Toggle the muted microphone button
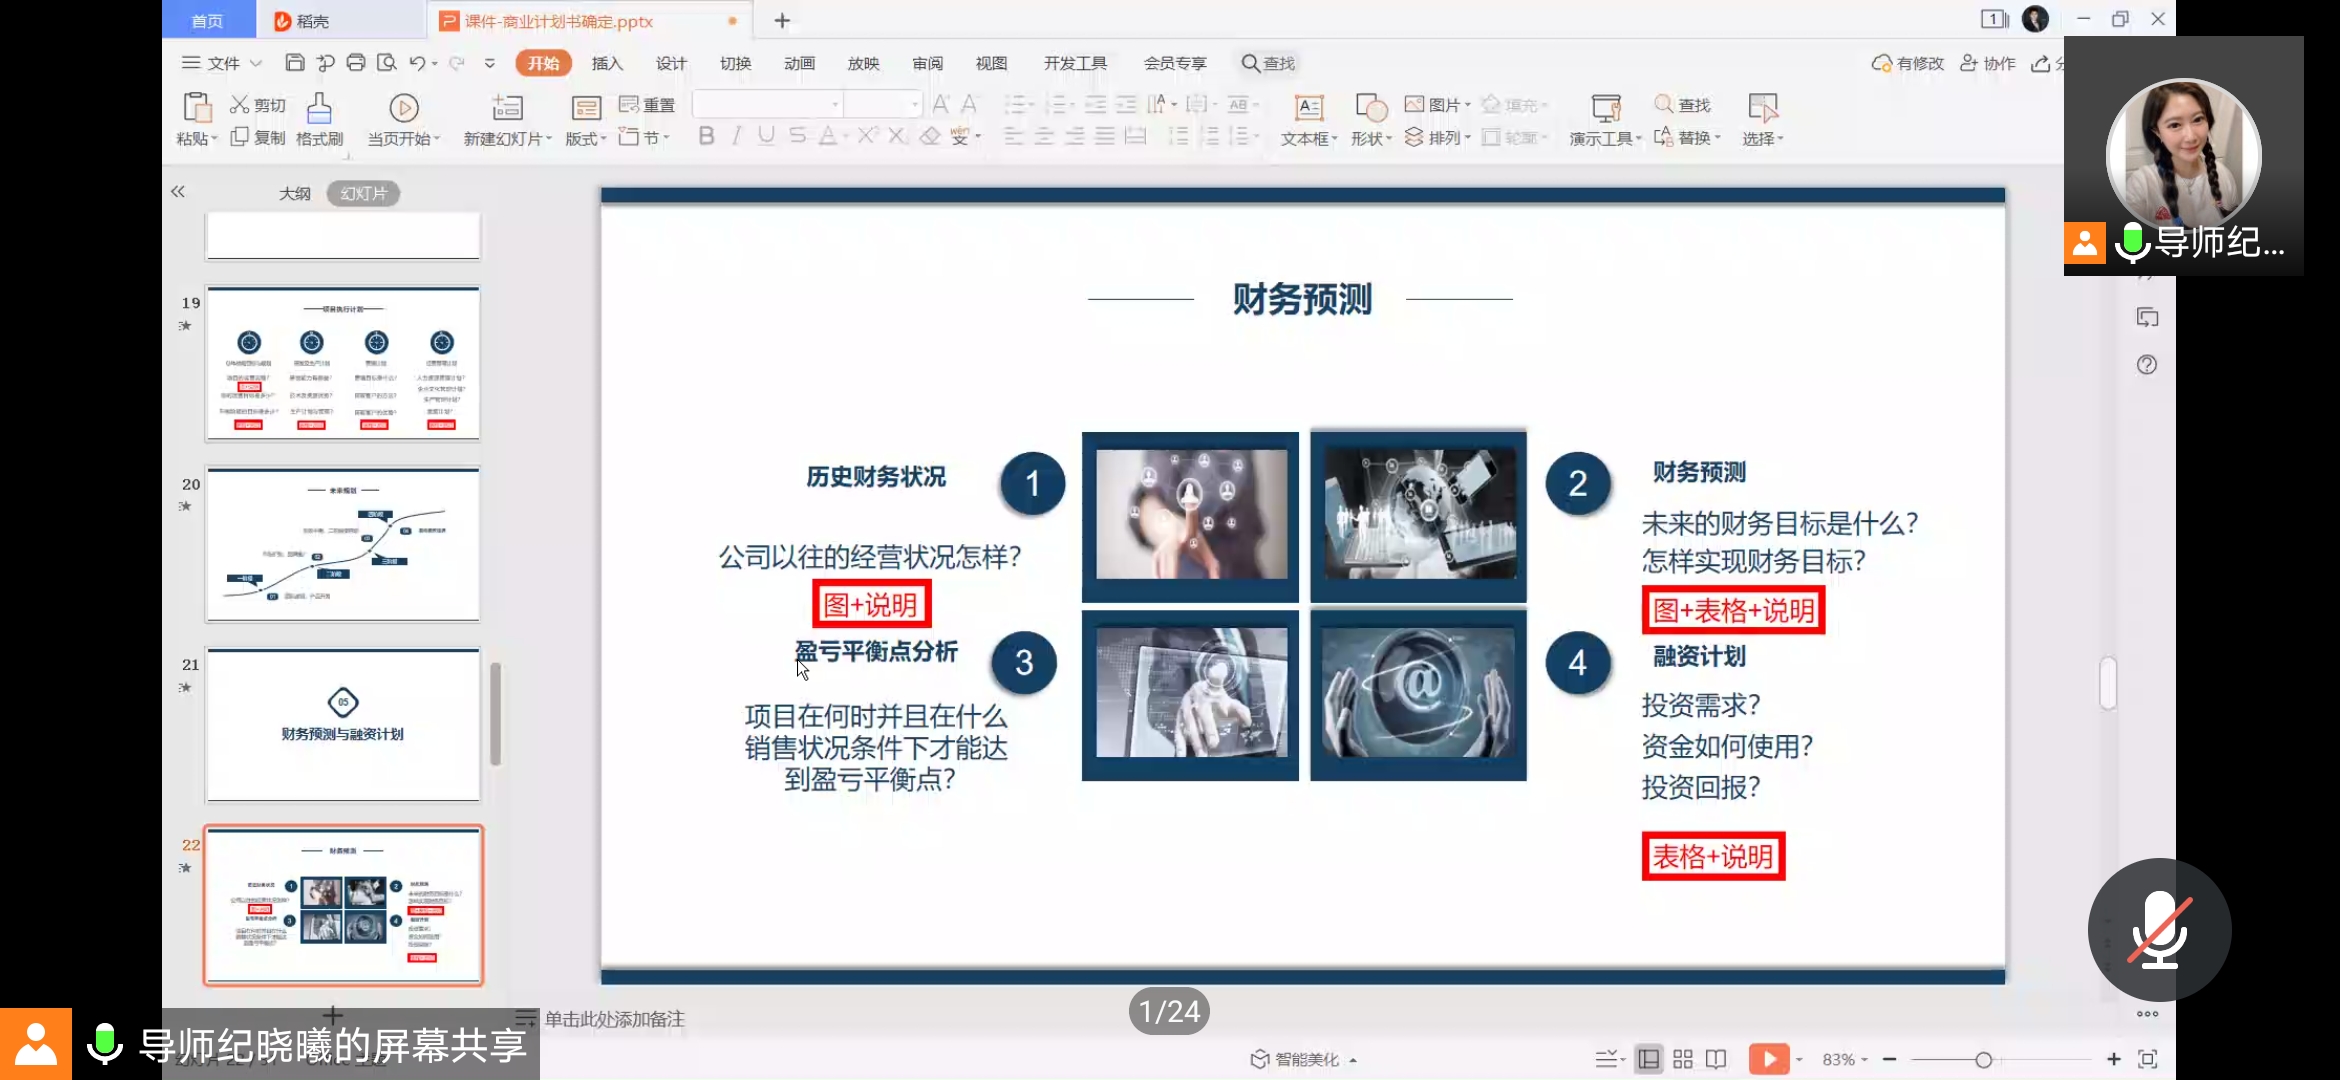Image resolution: width=2340 pixels, height=1080 pixels. (x=2159, y=929)
